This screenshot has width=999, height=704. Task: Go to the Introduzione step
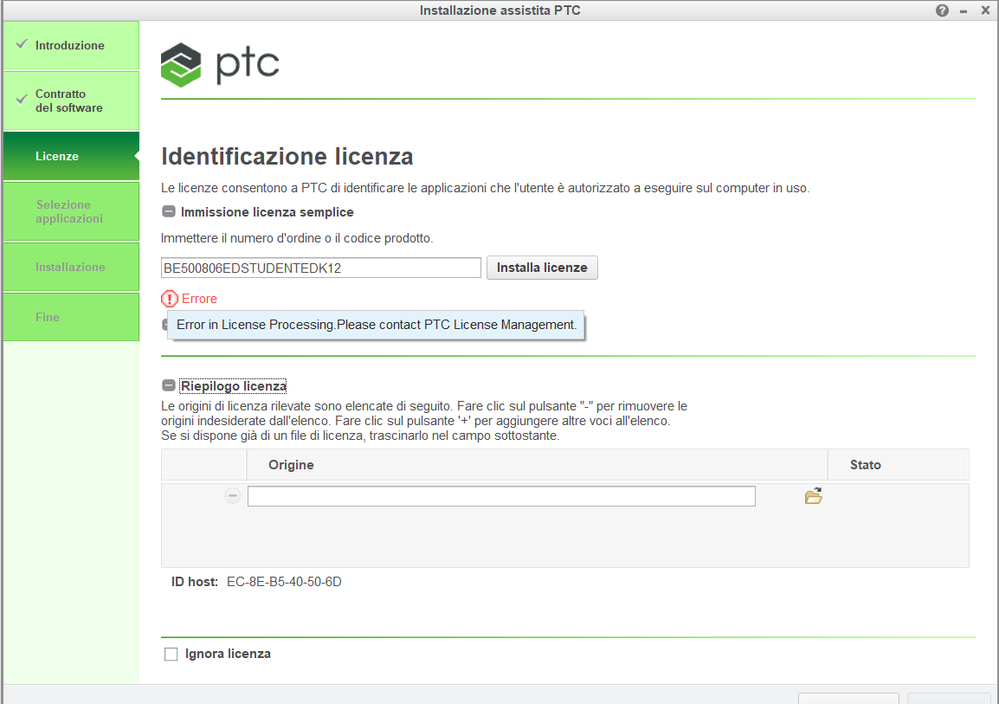tap(71, 45)
